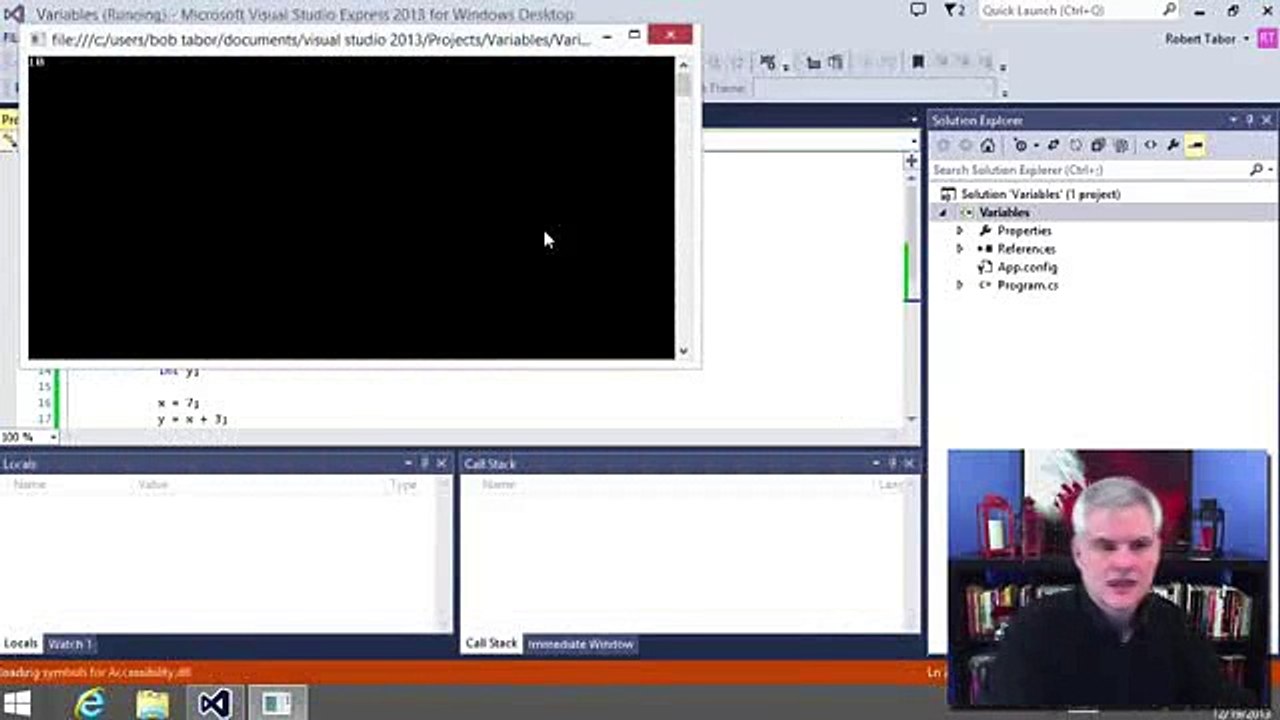
Task: Switch to the Watch 1 tab
Action: 70,644
